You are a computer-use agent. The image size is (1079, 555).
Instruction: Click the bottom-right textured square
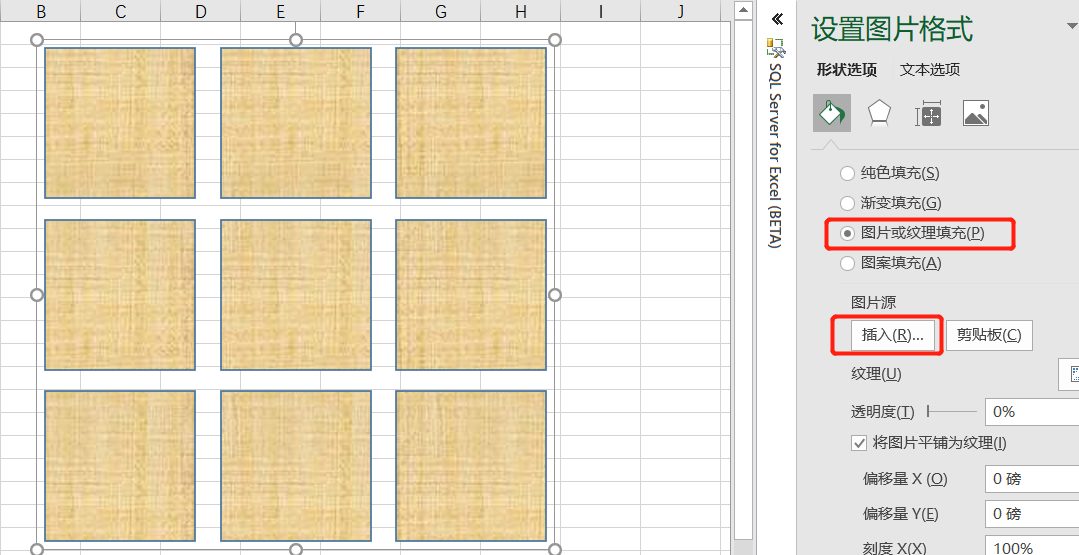click(x=471, y=466)
